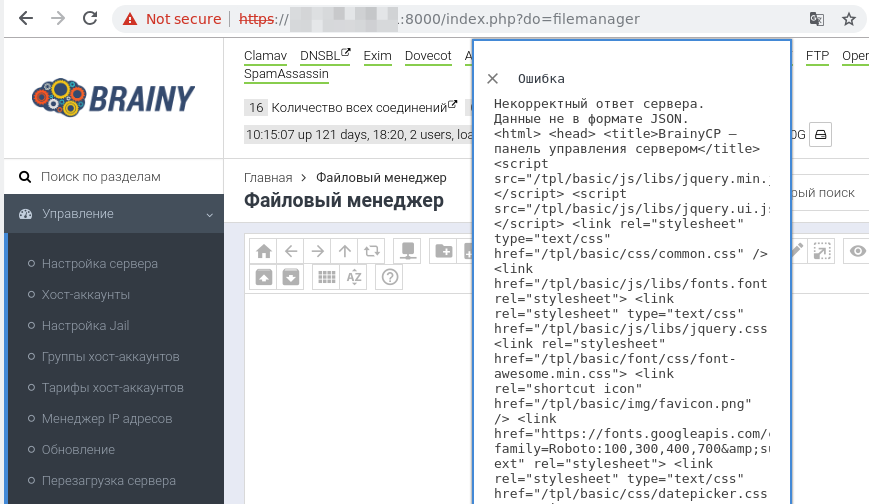Screen dimensions: 869x504
Task: Go up one directory with up arrow
Action: pos(344,252)
